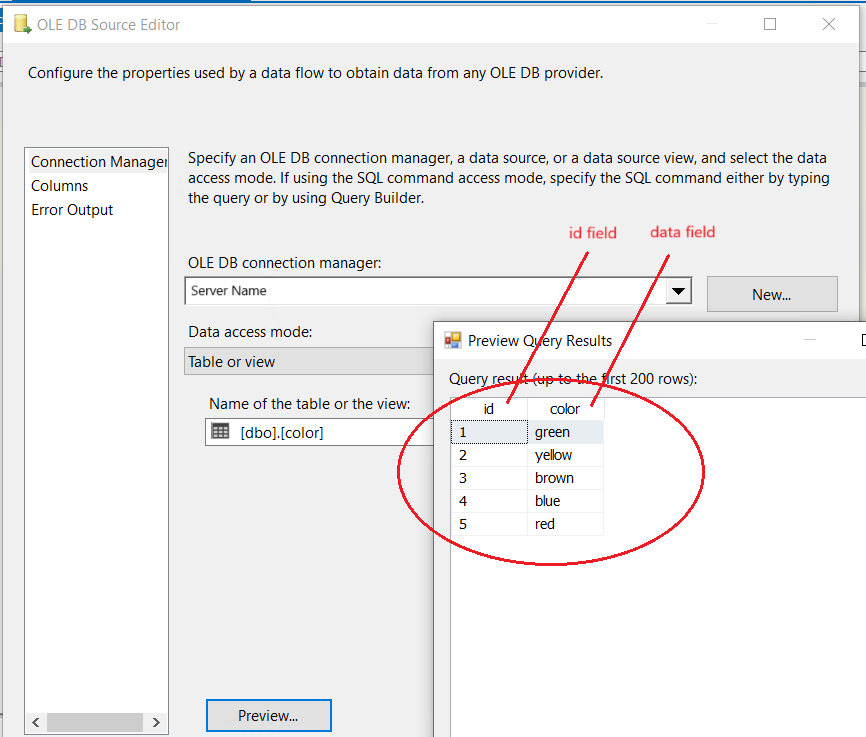Click the id cell with value 3
This screenshot has height=737, width=866.
(489, 478)
